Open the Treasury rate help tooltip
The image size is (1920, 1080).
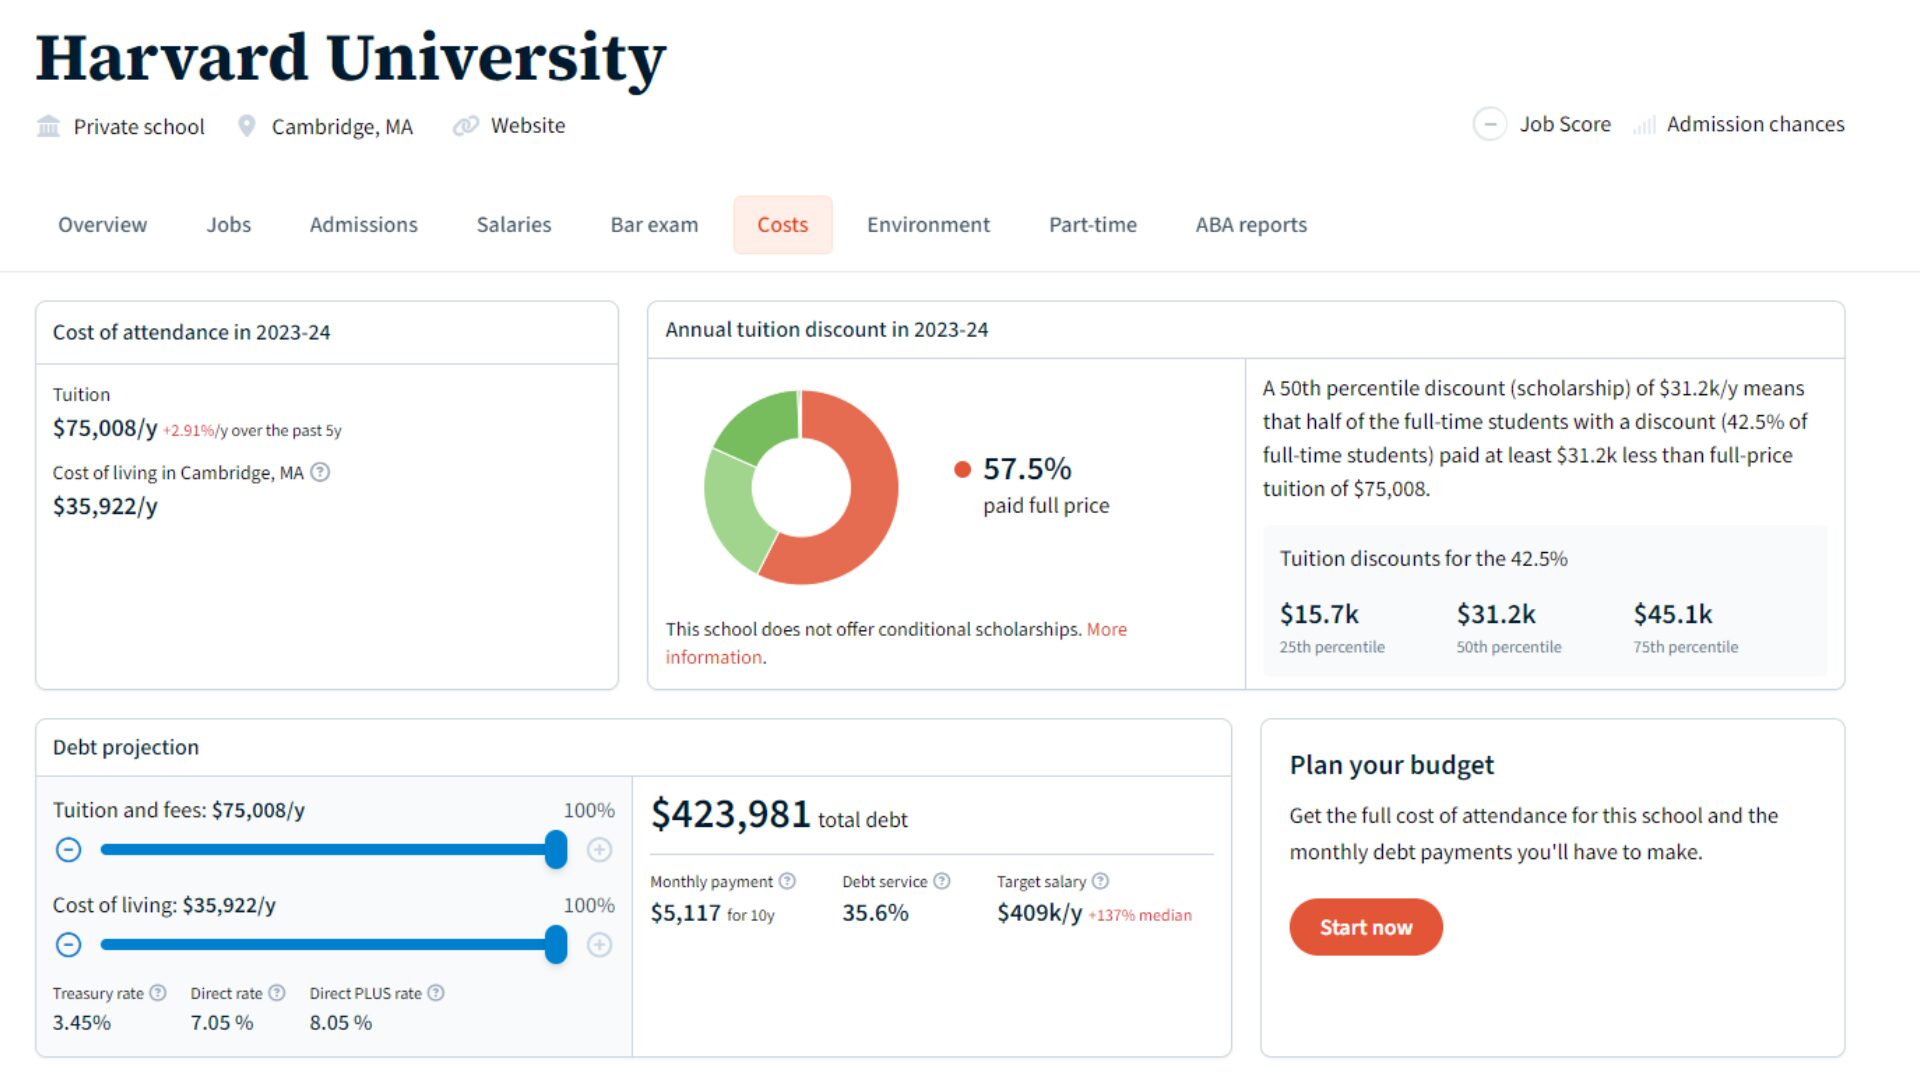click(158, 993)
